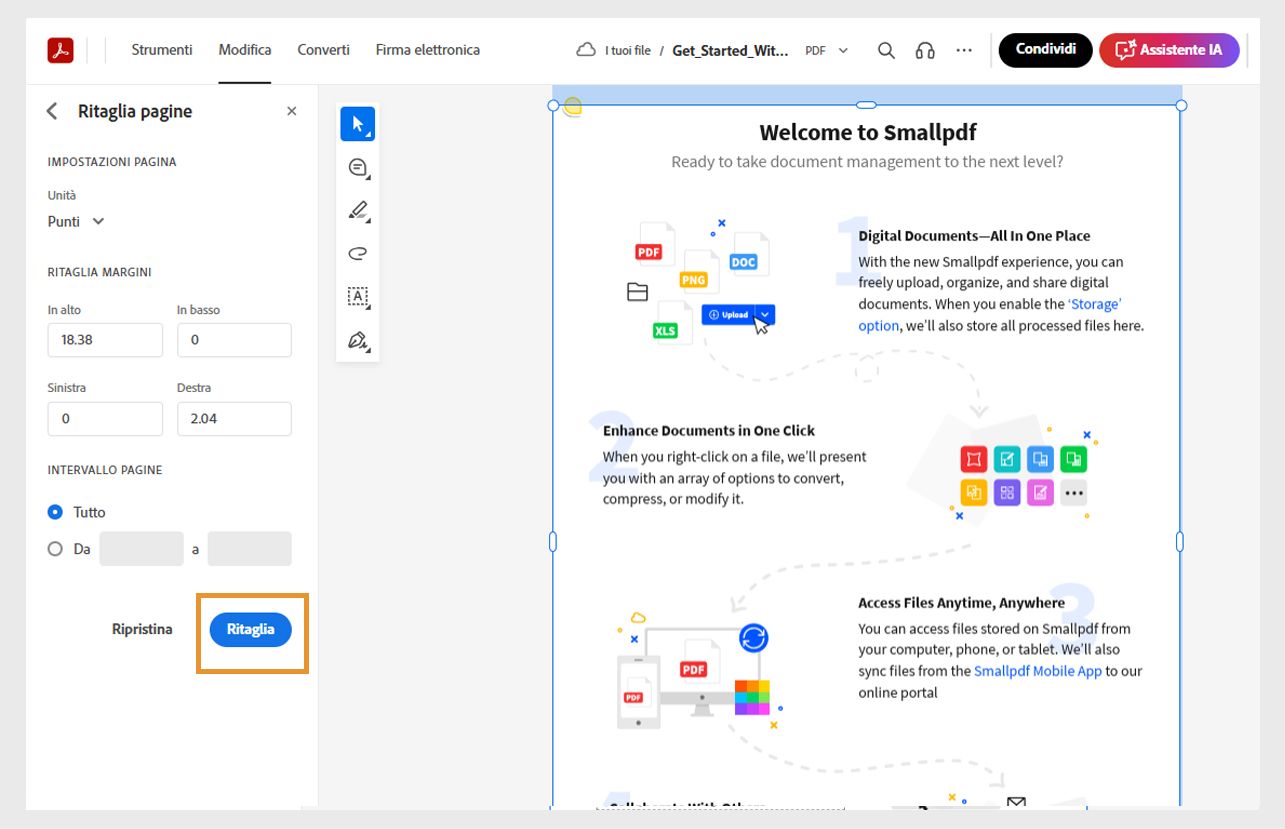The image size is (1285, 829).
Task: Click the left-edge middle crop handle
Action: click(x=553, y=542)
